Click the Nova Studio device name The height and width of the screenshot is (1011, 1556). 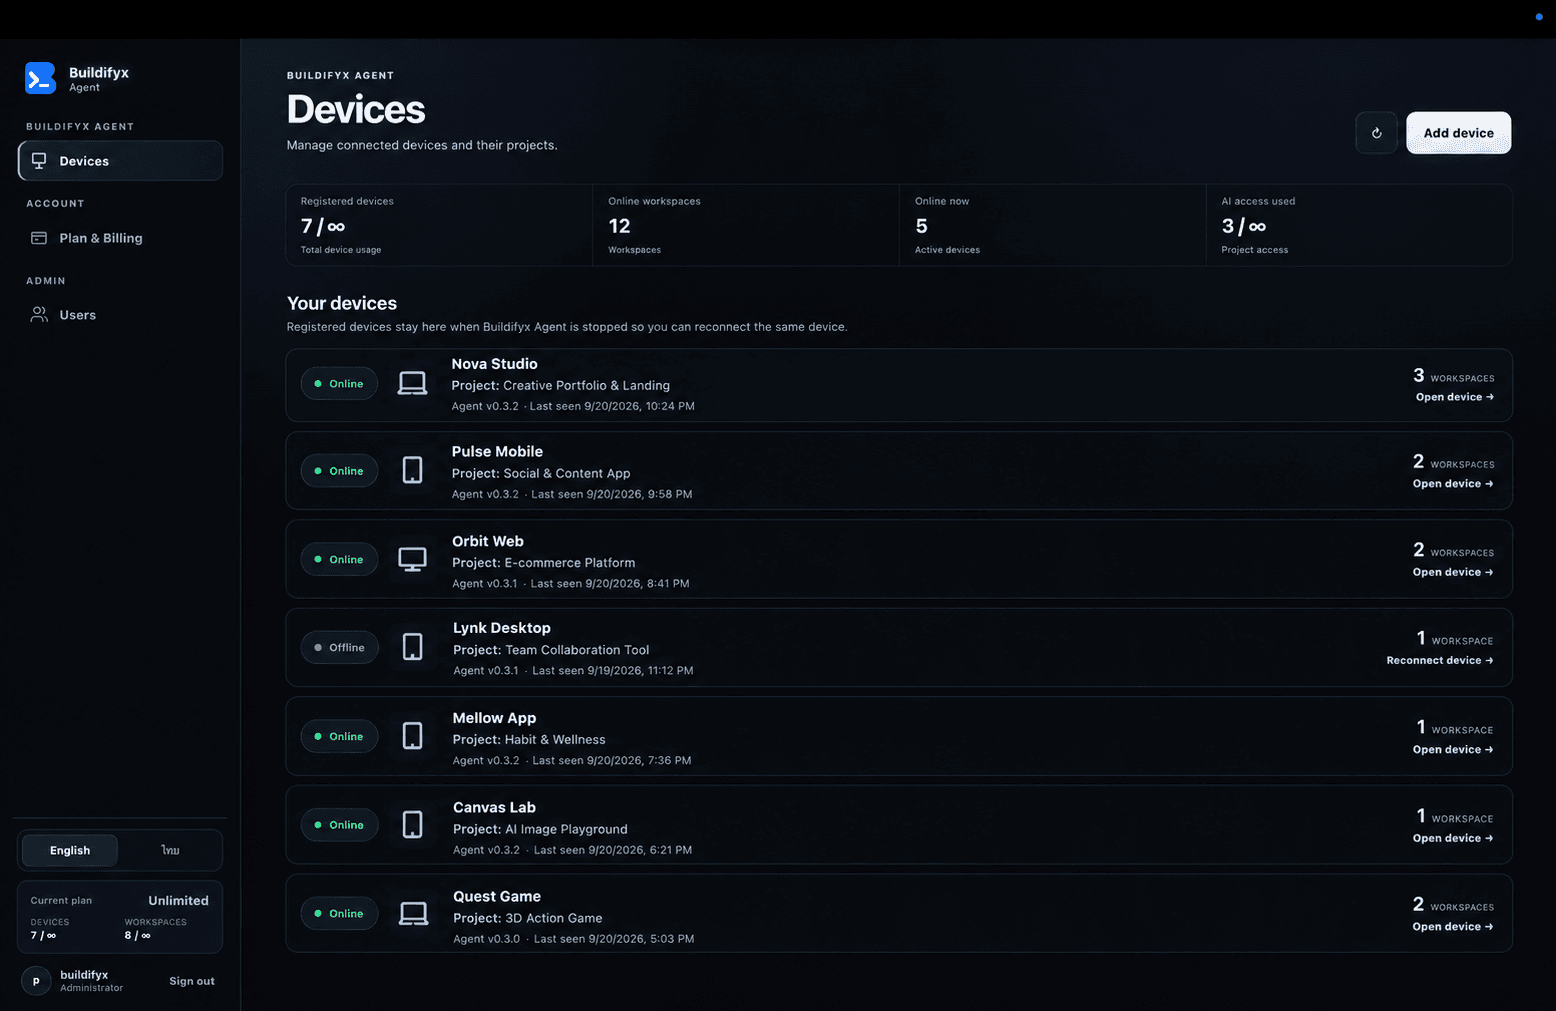click(x=494, y=364)
